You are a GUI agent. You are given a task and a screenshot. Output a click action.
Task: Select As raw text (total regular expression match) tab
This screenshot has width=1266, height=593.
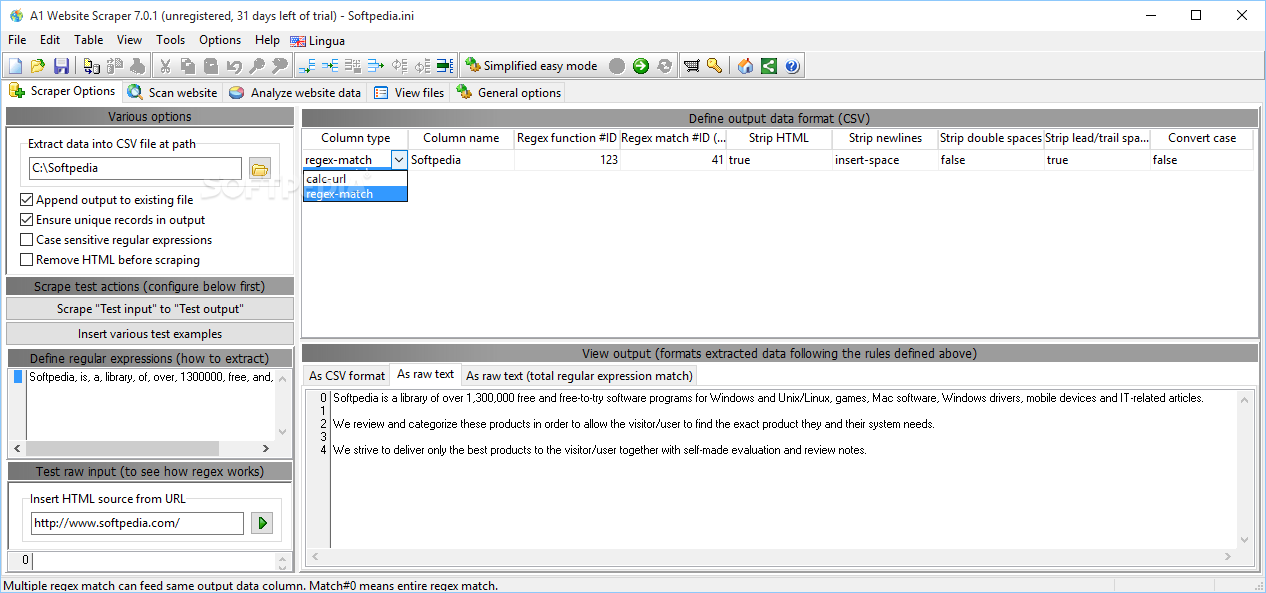(x=579, y=376)
